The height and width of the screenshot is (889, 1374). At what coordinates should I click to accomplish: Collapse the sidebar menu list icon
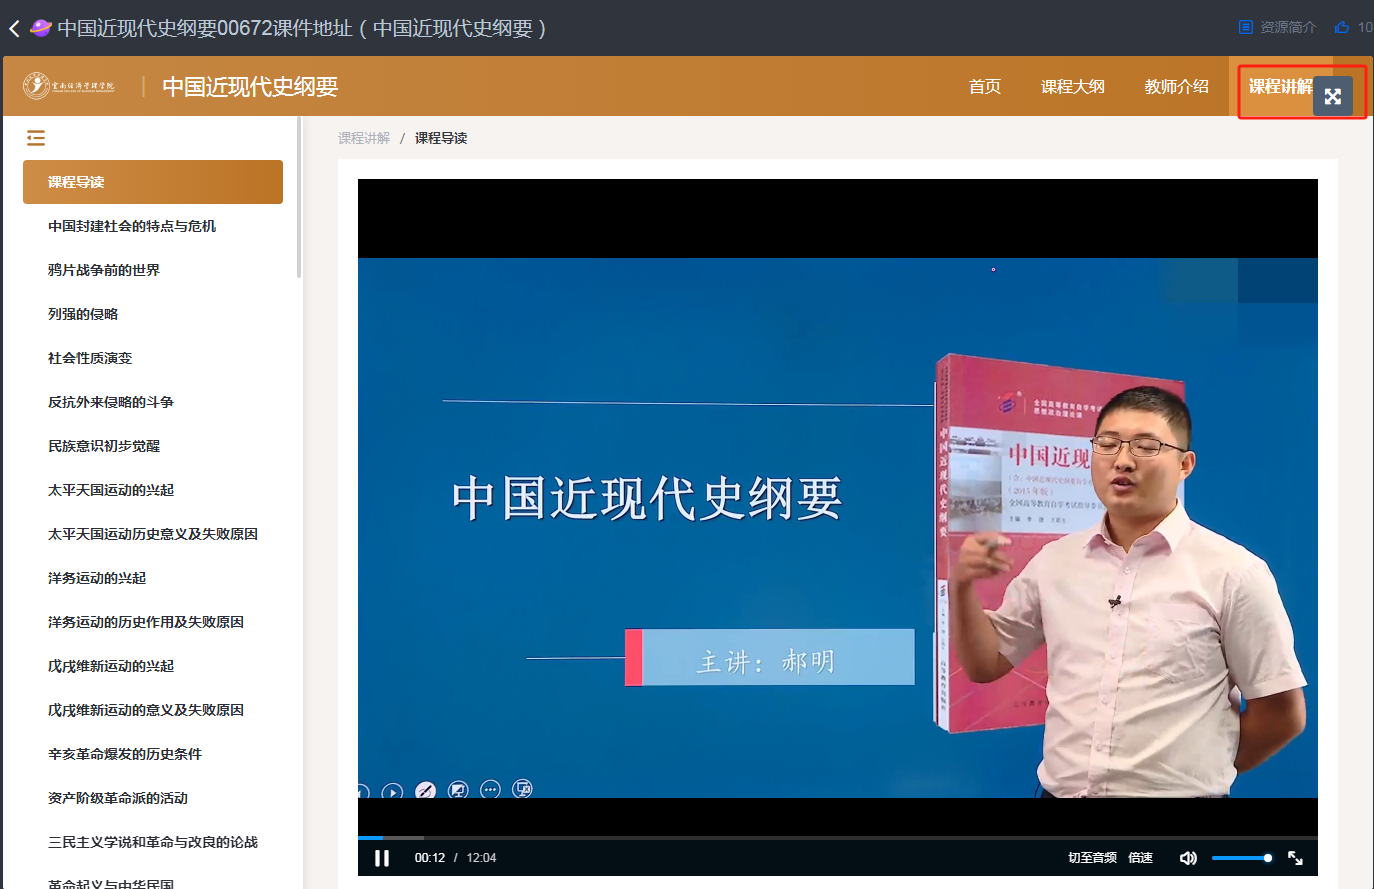point(36,138)
